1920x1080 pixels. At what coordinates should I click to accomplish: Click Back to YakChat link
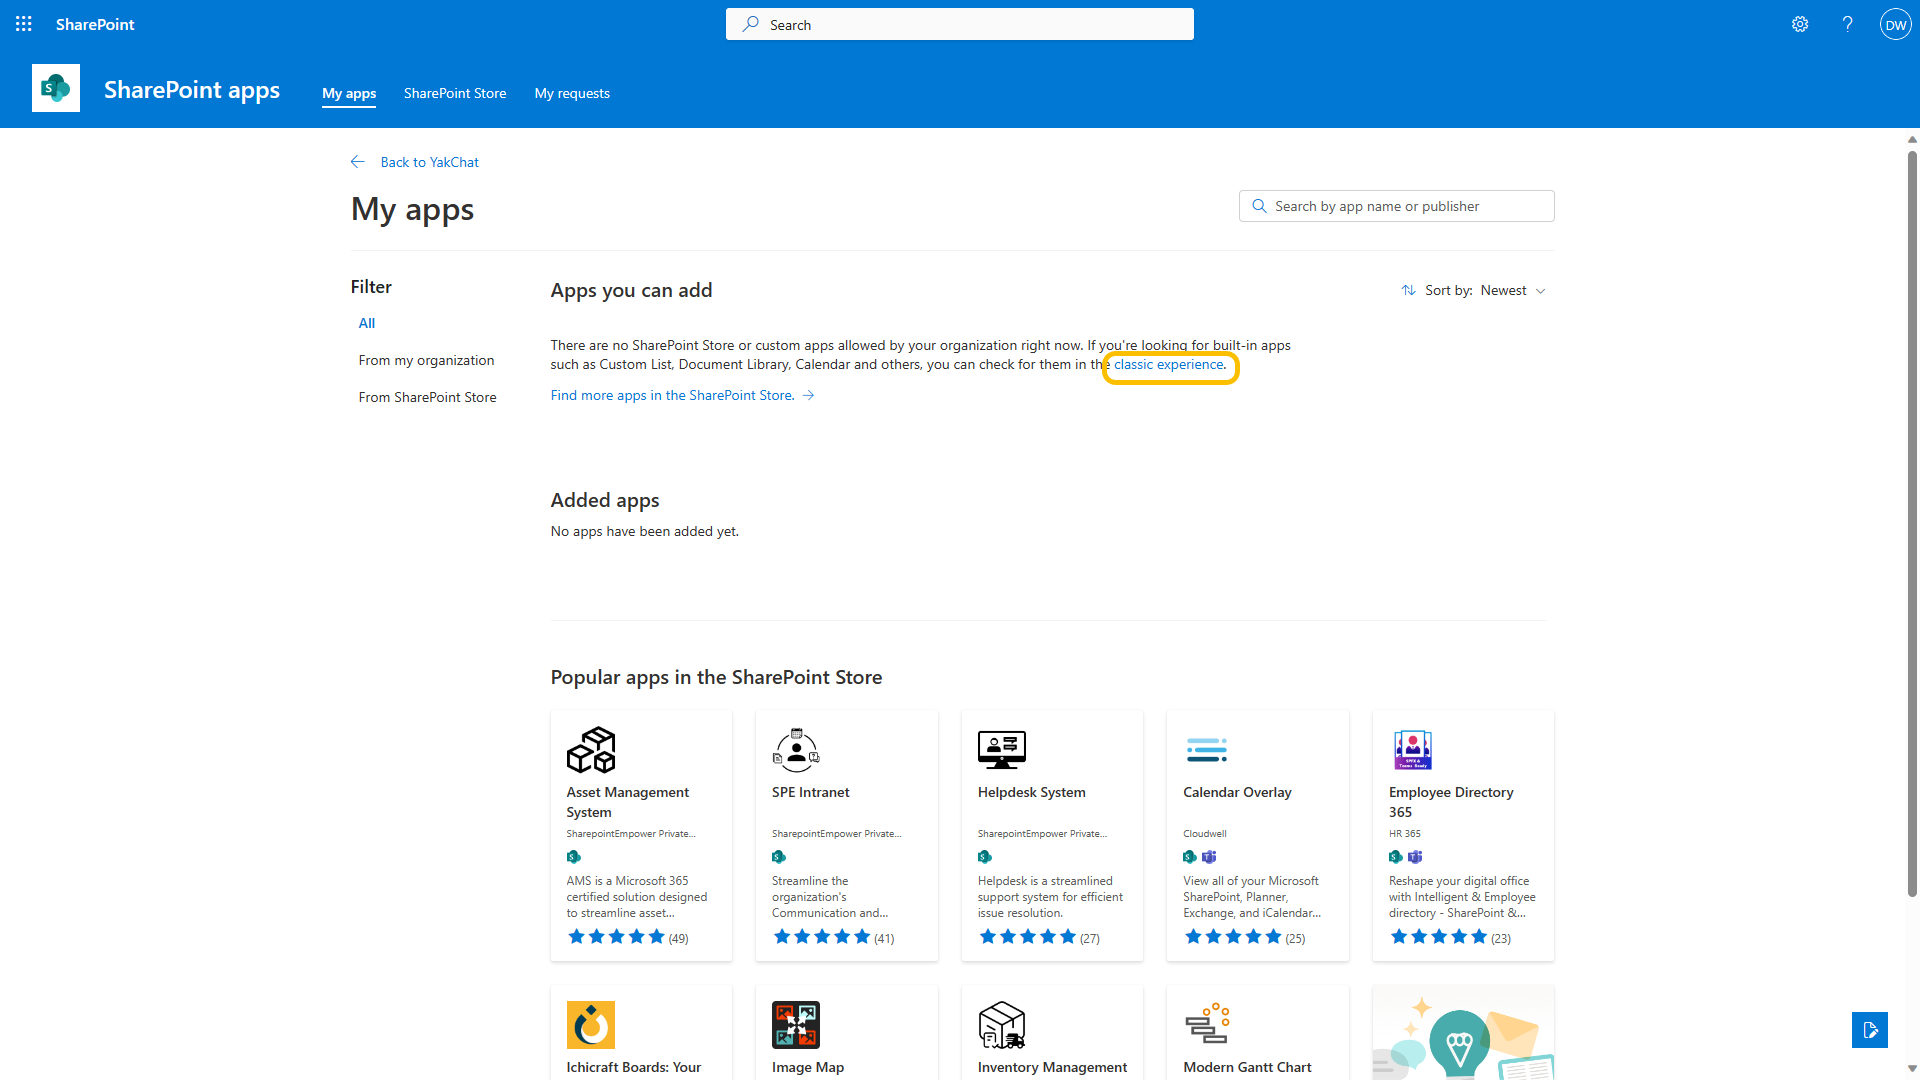pyautogui.click(x=429, y=162)
